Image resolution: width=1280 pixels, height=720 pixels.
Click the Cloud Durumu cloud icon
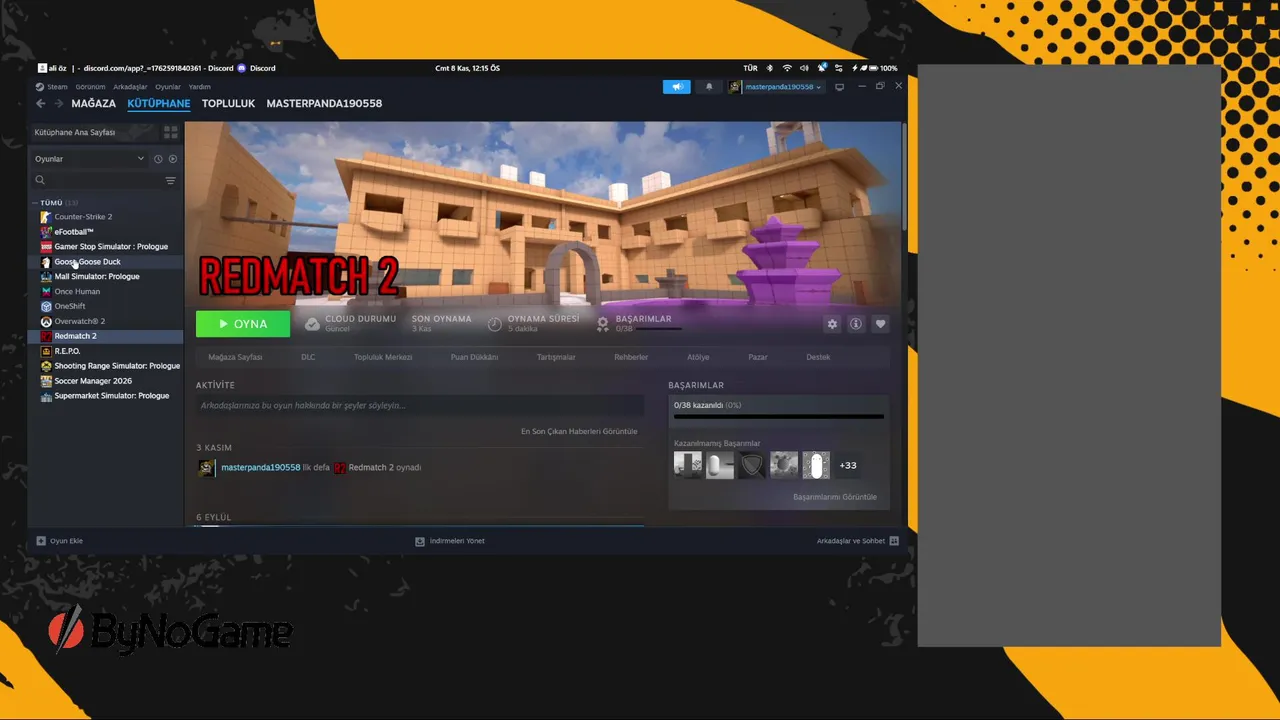click(312, 324)
